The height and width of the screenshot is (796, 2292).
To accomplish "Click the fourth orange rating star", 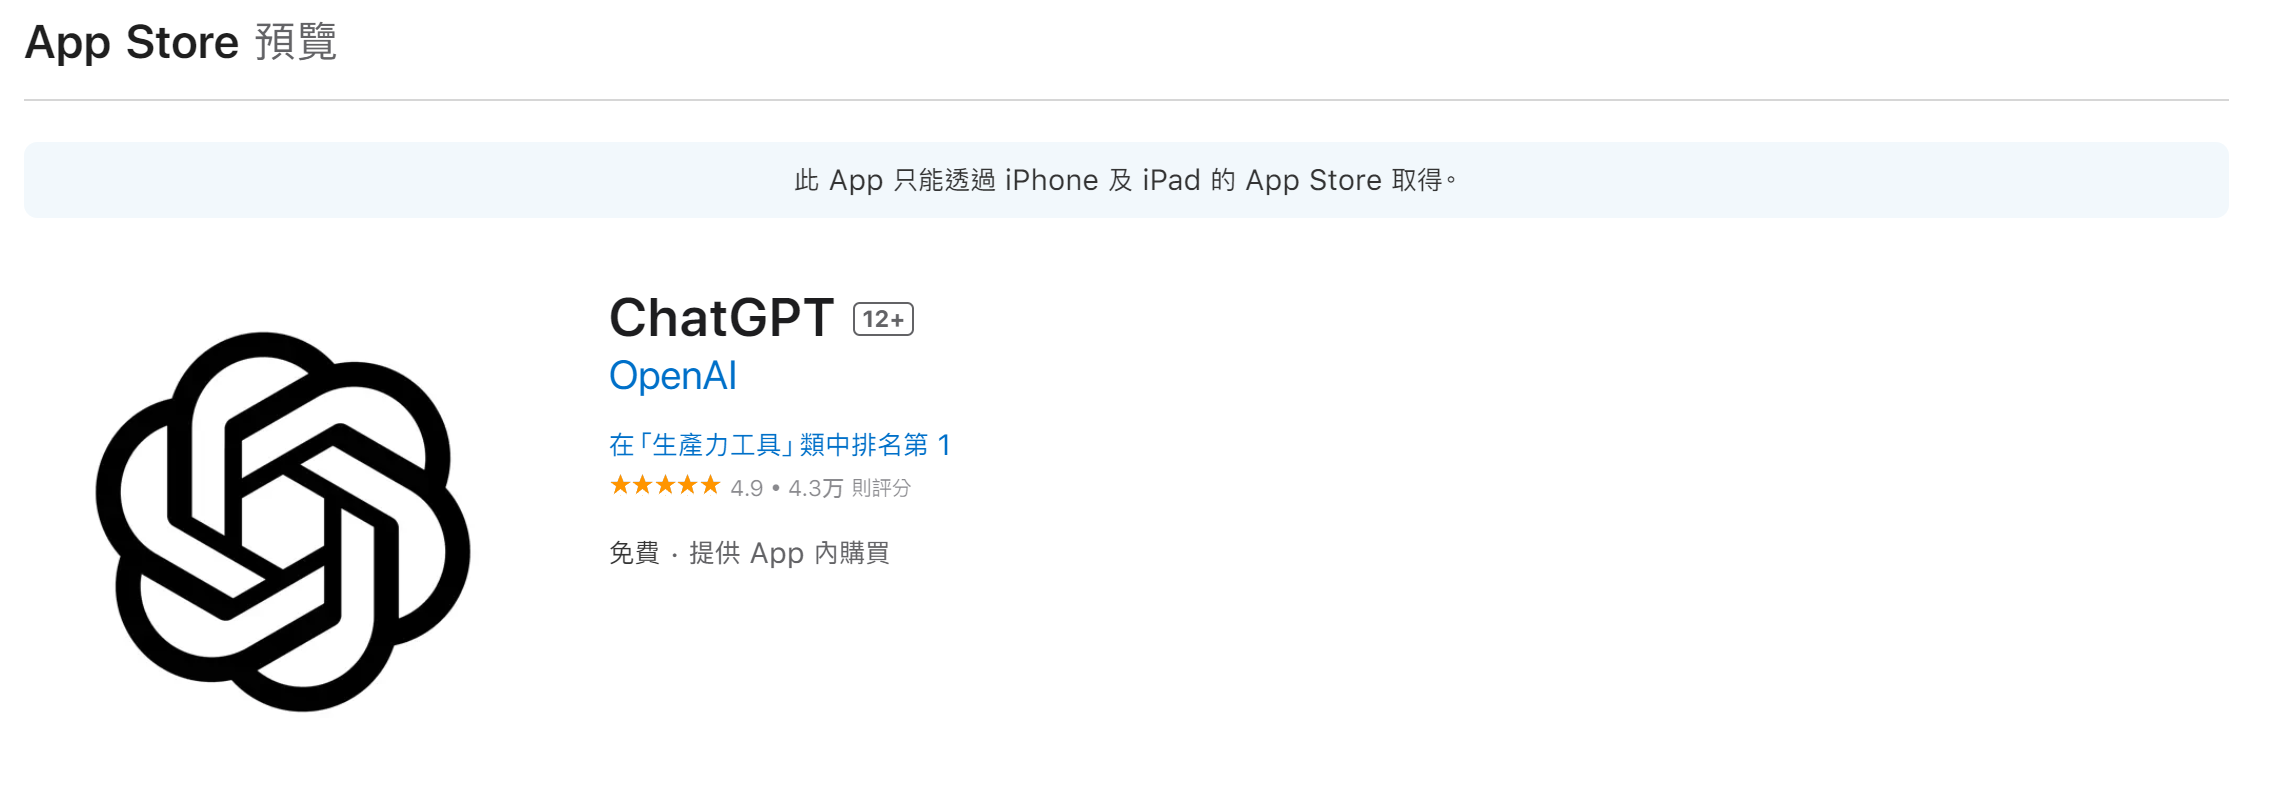I will click(687, 486).
